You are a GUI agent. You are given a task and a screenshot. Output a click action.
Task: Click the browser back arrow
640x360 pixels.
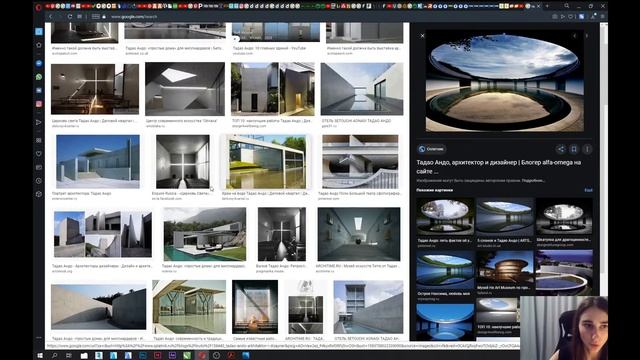50,17
